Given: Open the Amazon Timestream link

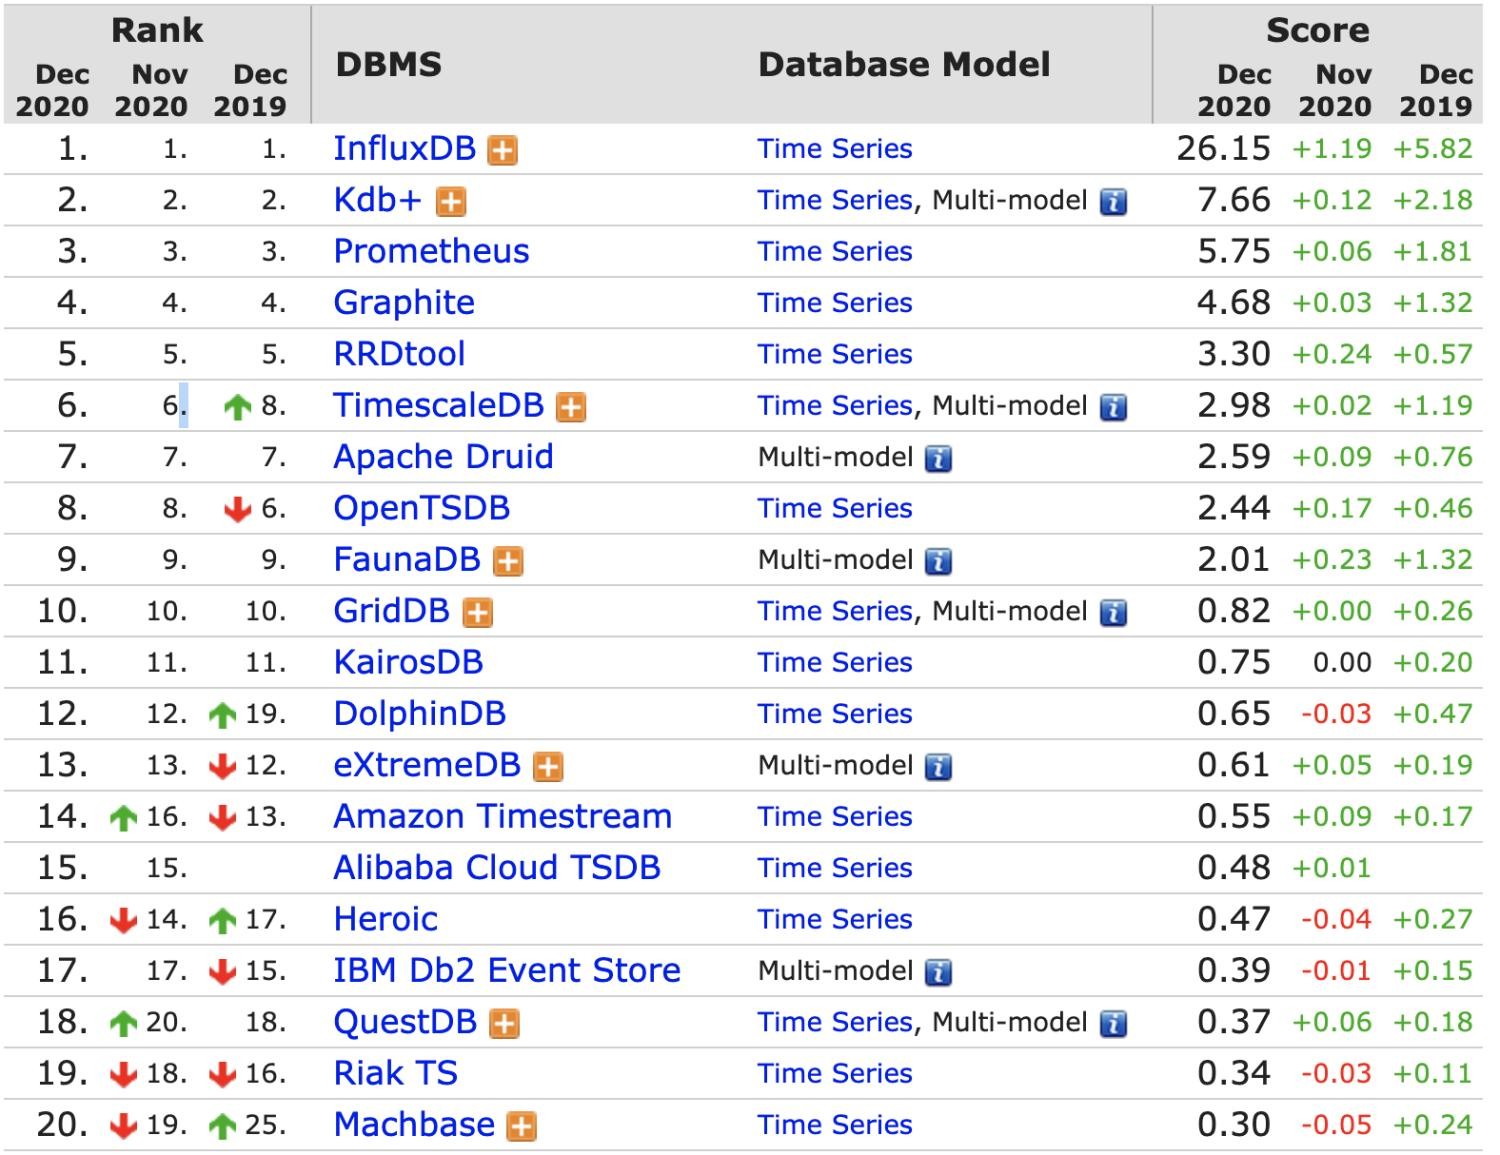Looking at the screenshot, I should 502,816.
